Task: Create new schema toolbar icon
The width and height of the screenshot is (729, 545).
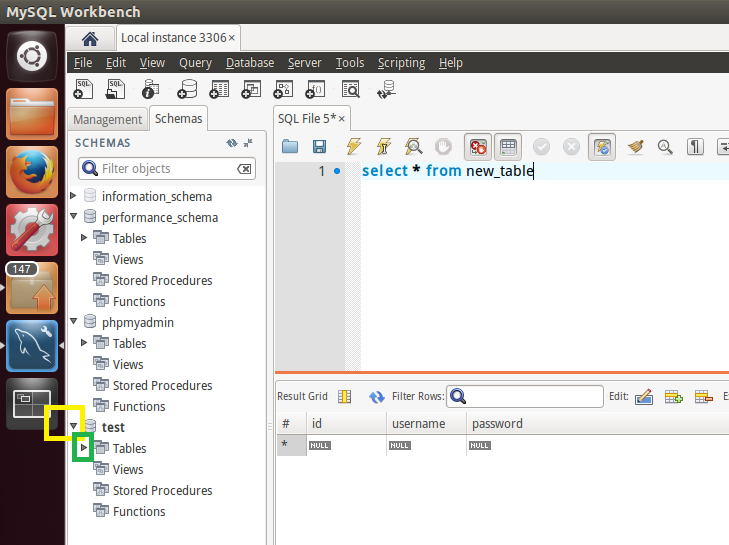Action: tap(187, 89)
